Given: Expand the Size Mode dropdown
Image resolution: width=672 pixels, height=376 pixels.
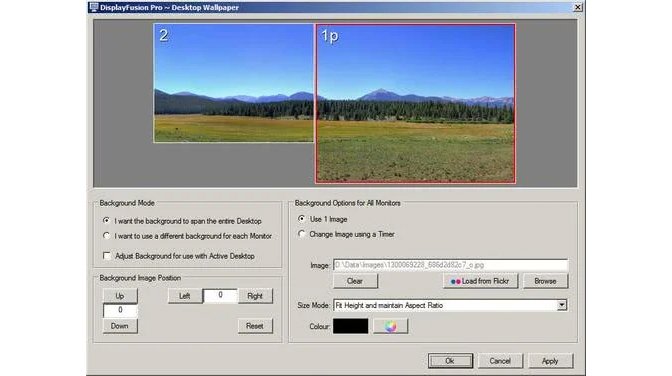Looking at the screenshot, I should click(x=561, y=305).
